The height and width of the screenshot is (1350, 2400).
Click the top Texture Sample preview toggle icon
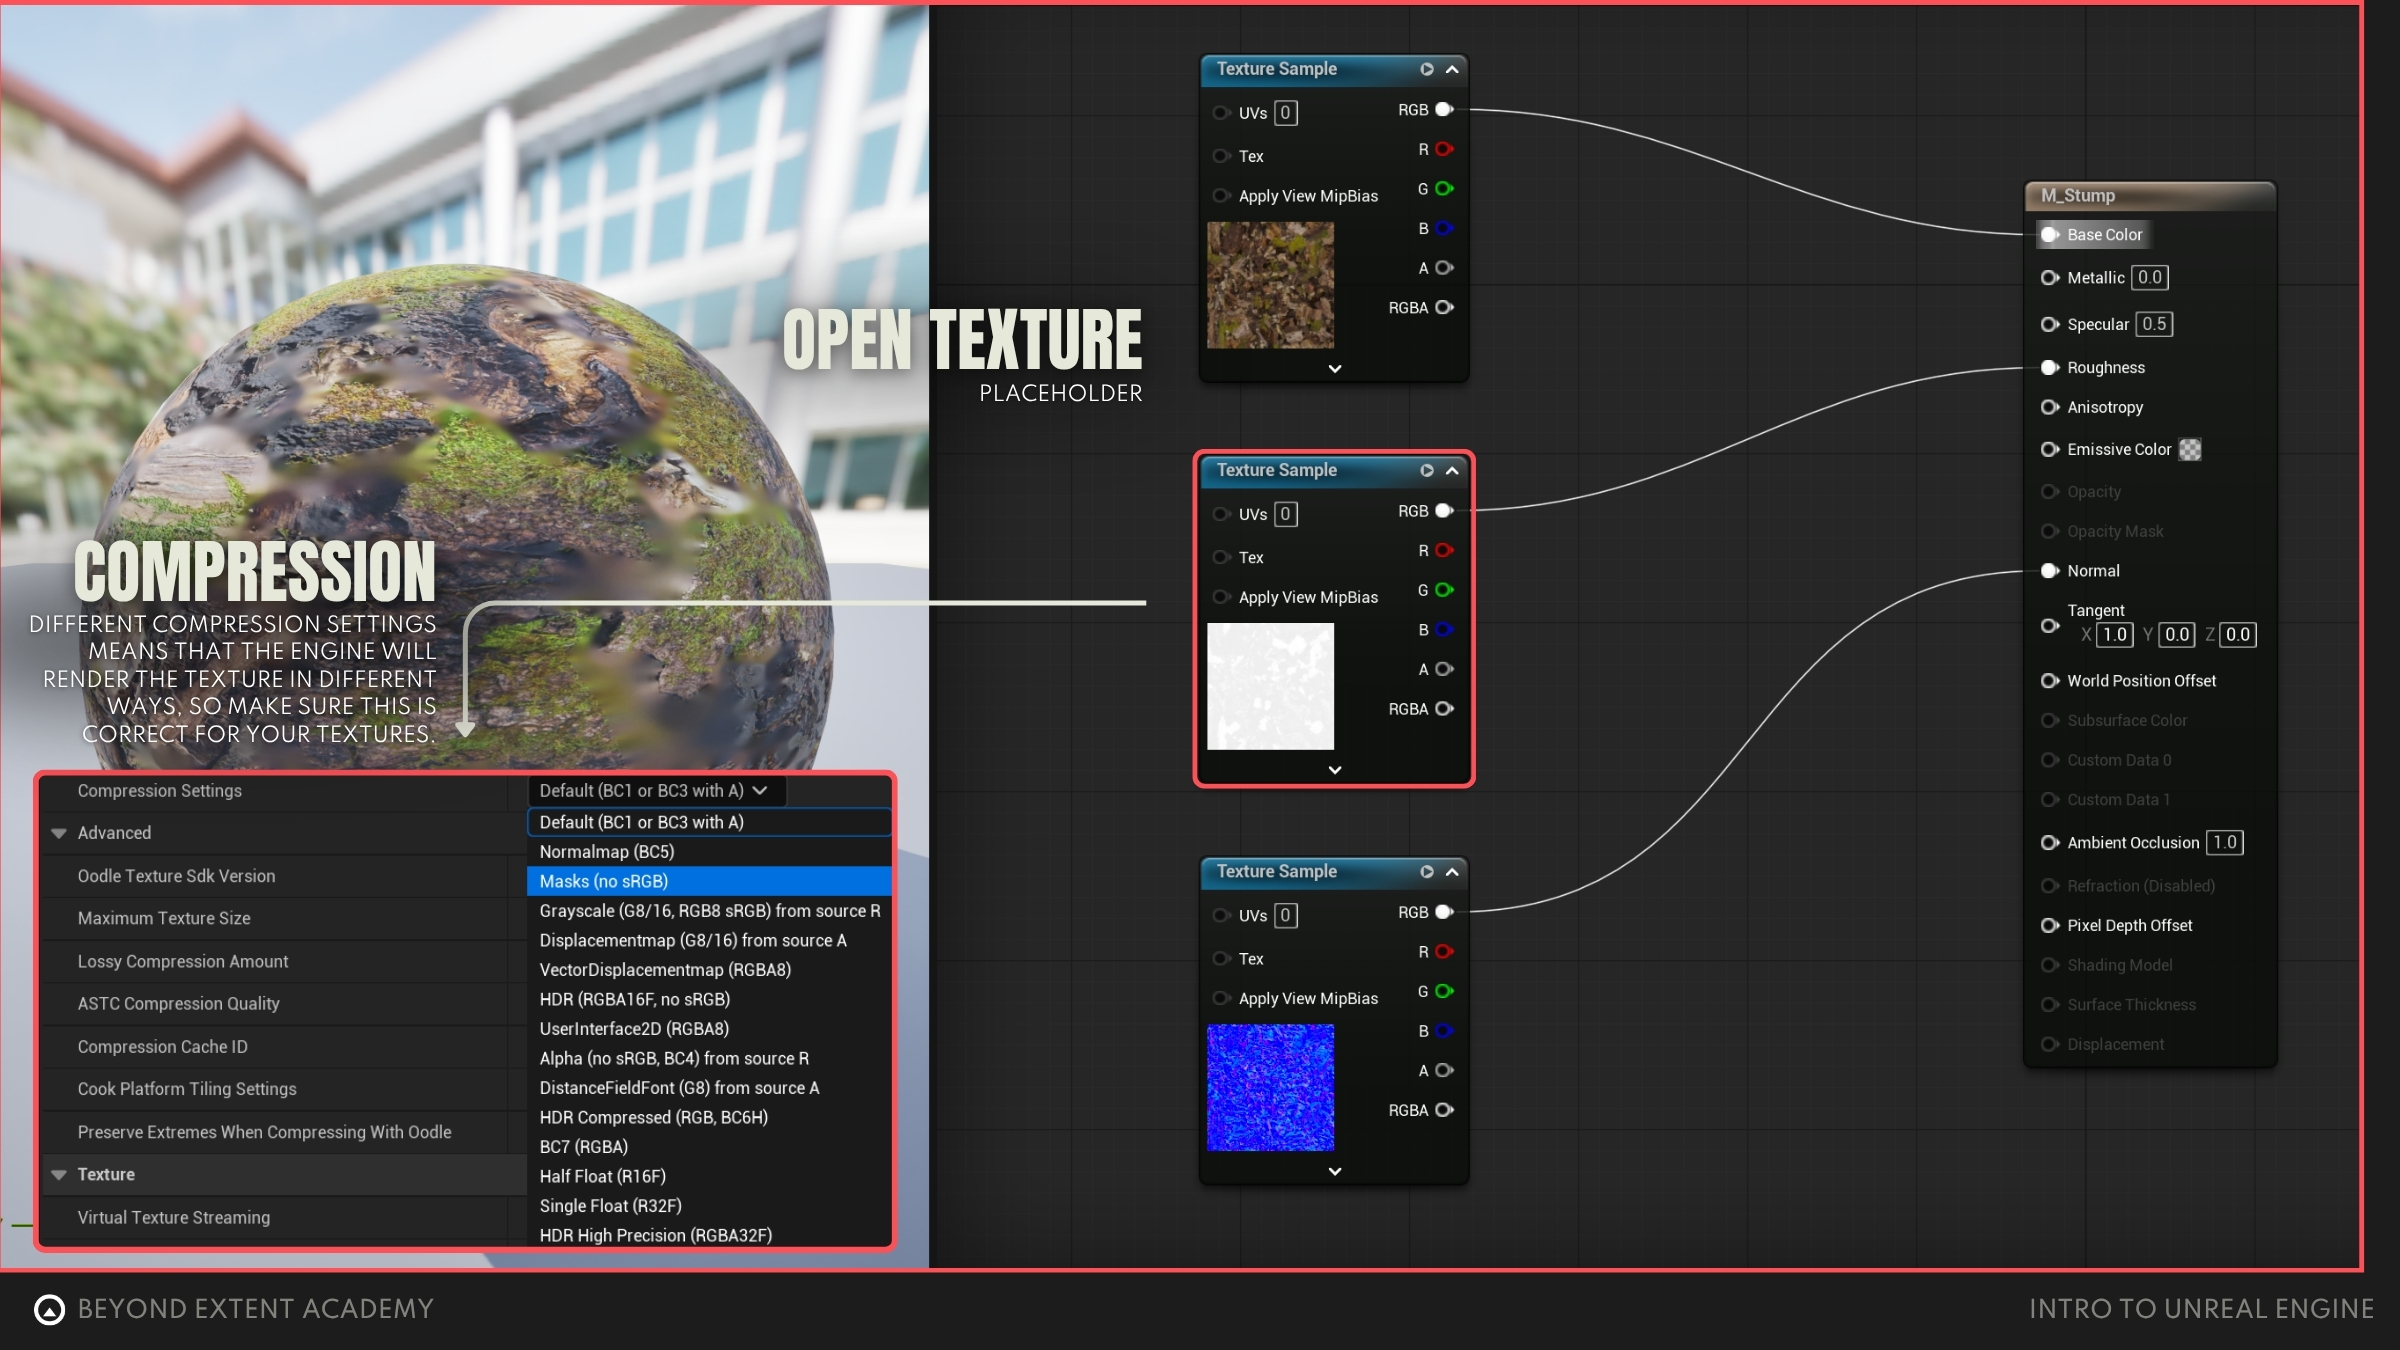(x=1426, y=69)
